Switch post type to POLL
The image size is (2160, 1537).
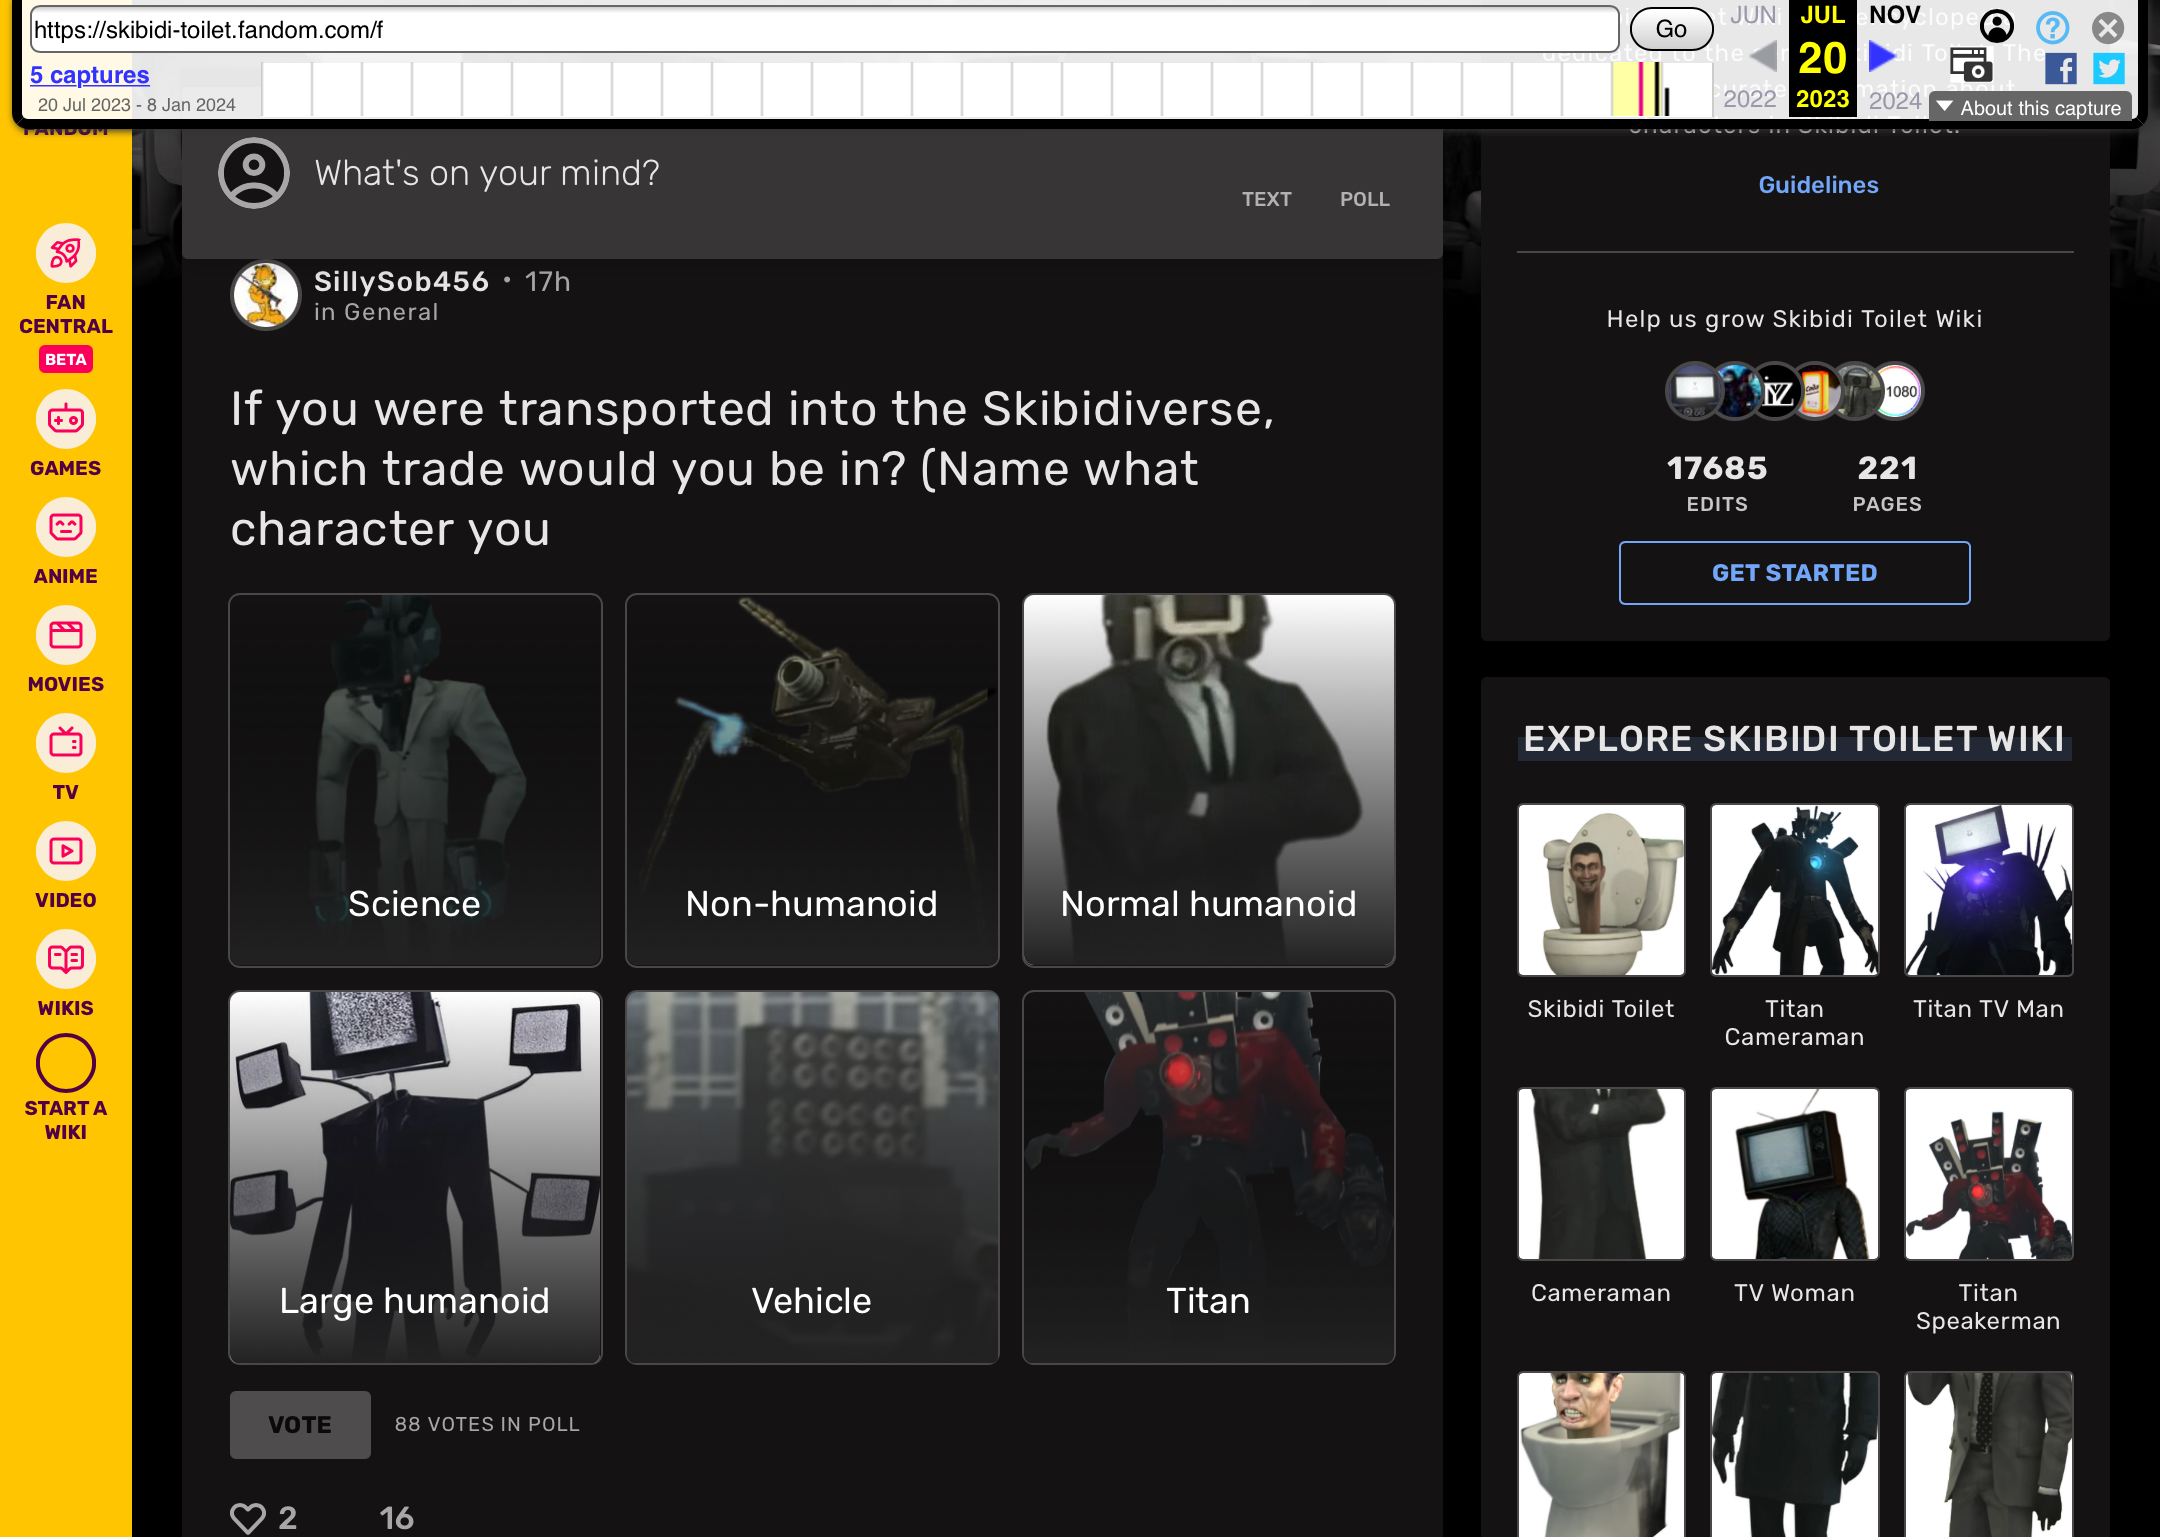tap(1364, 199)
